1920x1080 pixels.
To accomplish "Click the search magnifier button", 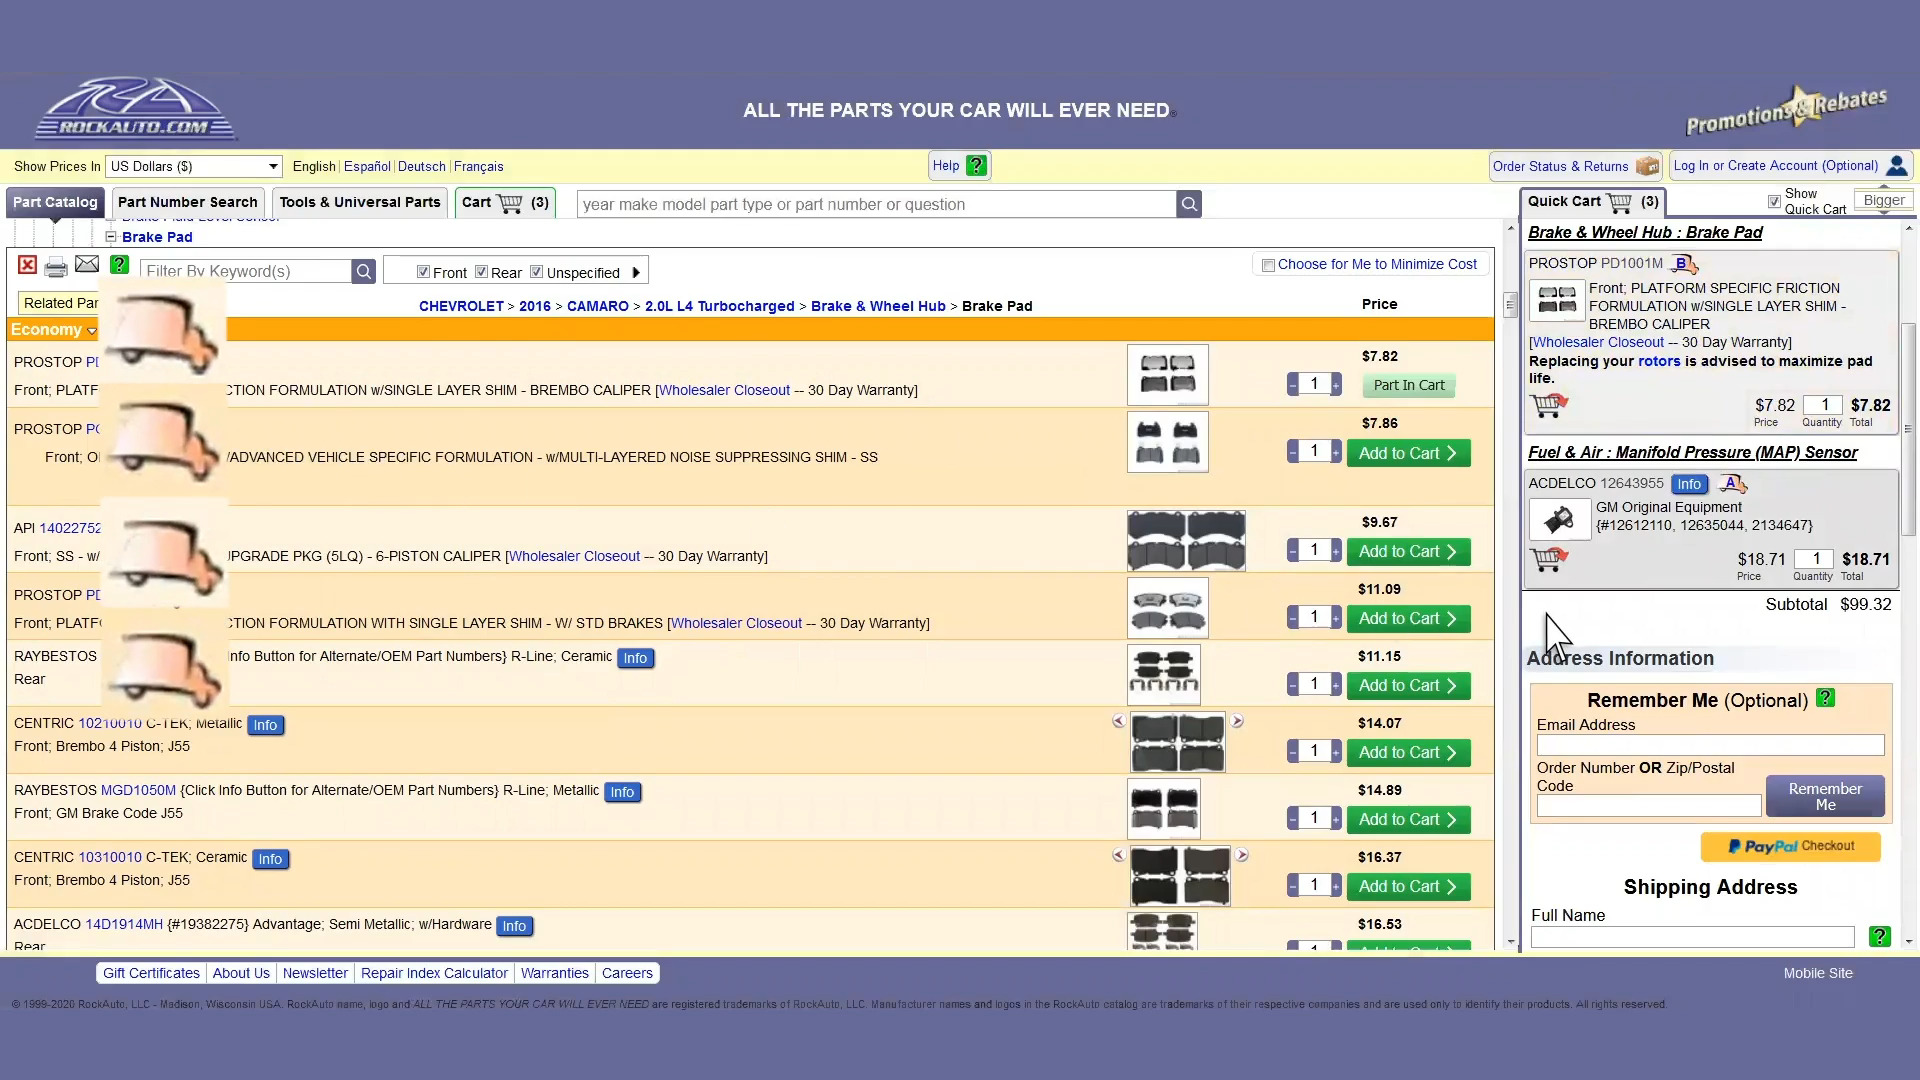I will pos(1189,204).
